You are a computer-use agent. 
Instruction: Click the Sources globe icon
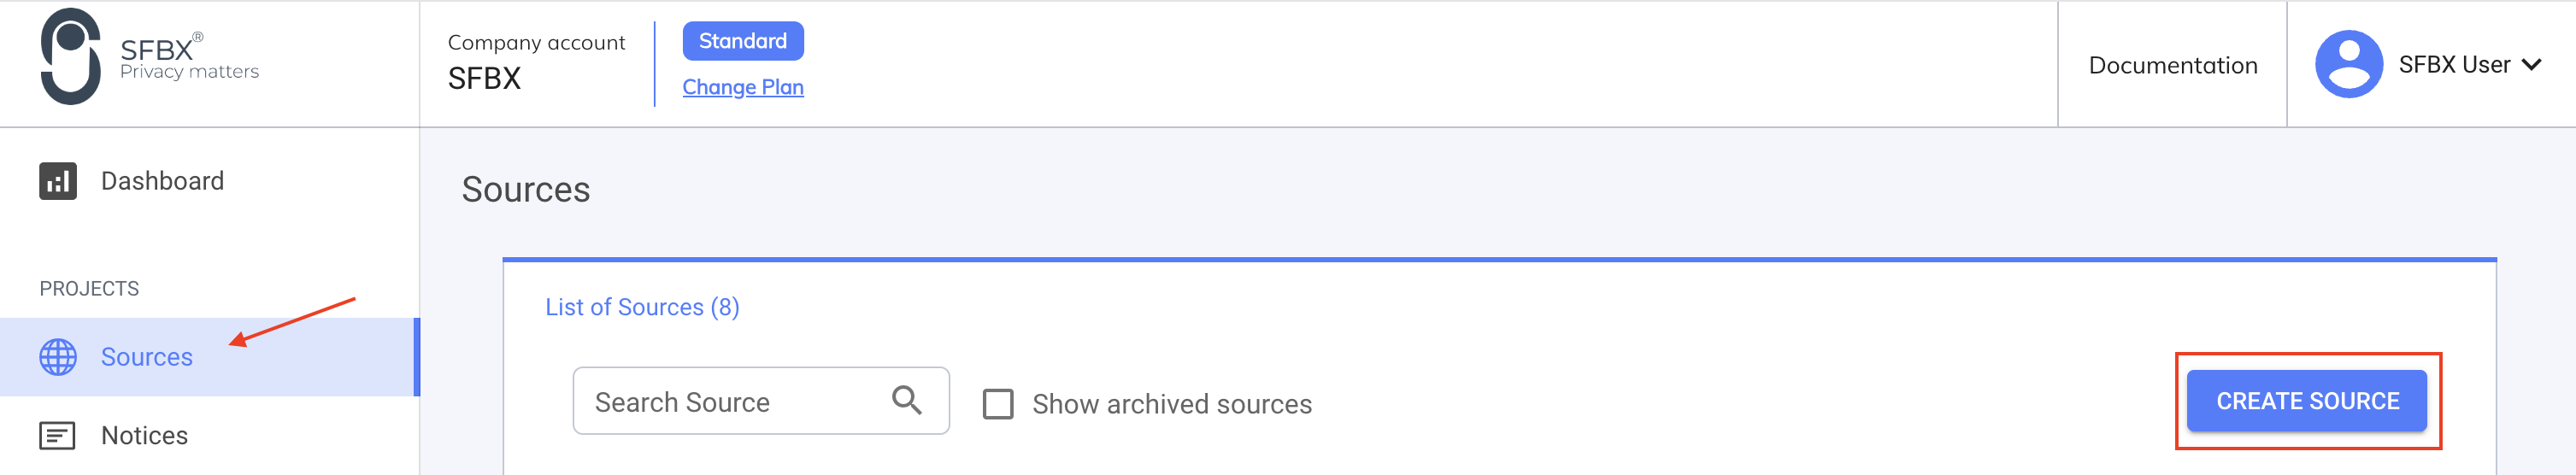tap(58, 357)
